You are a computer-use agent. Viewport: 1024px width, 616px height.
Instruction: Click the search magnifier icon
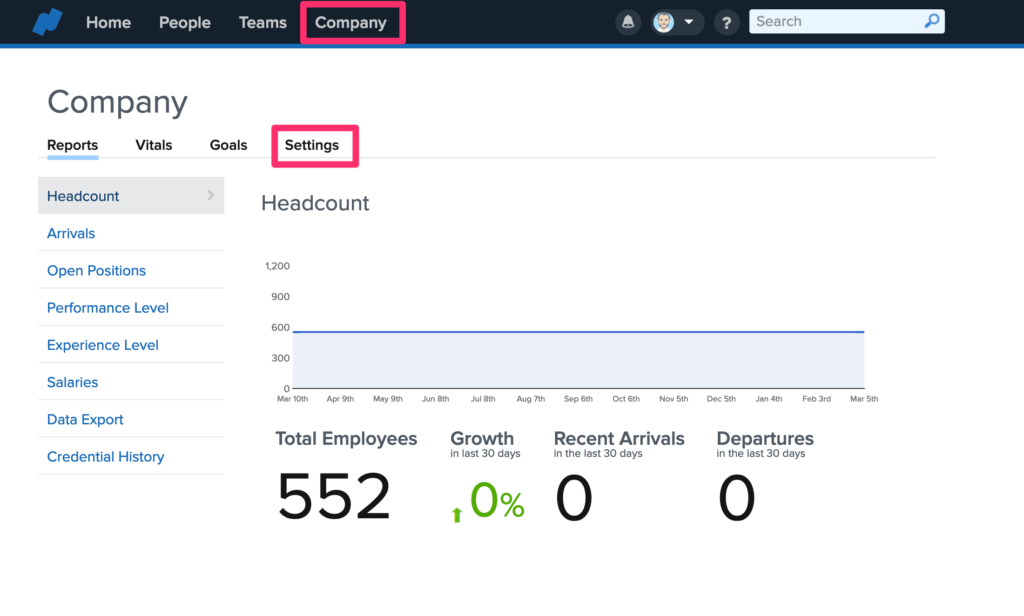[x=931, y=21]
